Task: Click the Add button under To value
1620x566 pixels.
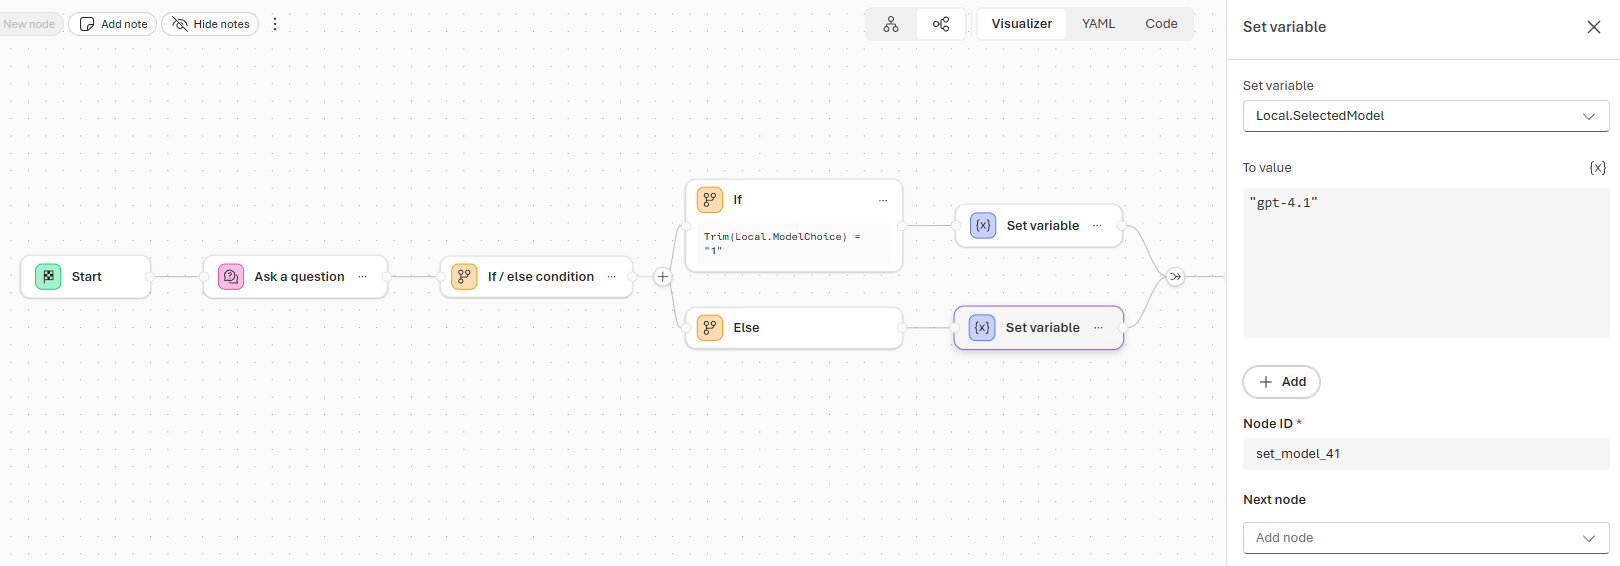Action: [x=1281, y=382]
